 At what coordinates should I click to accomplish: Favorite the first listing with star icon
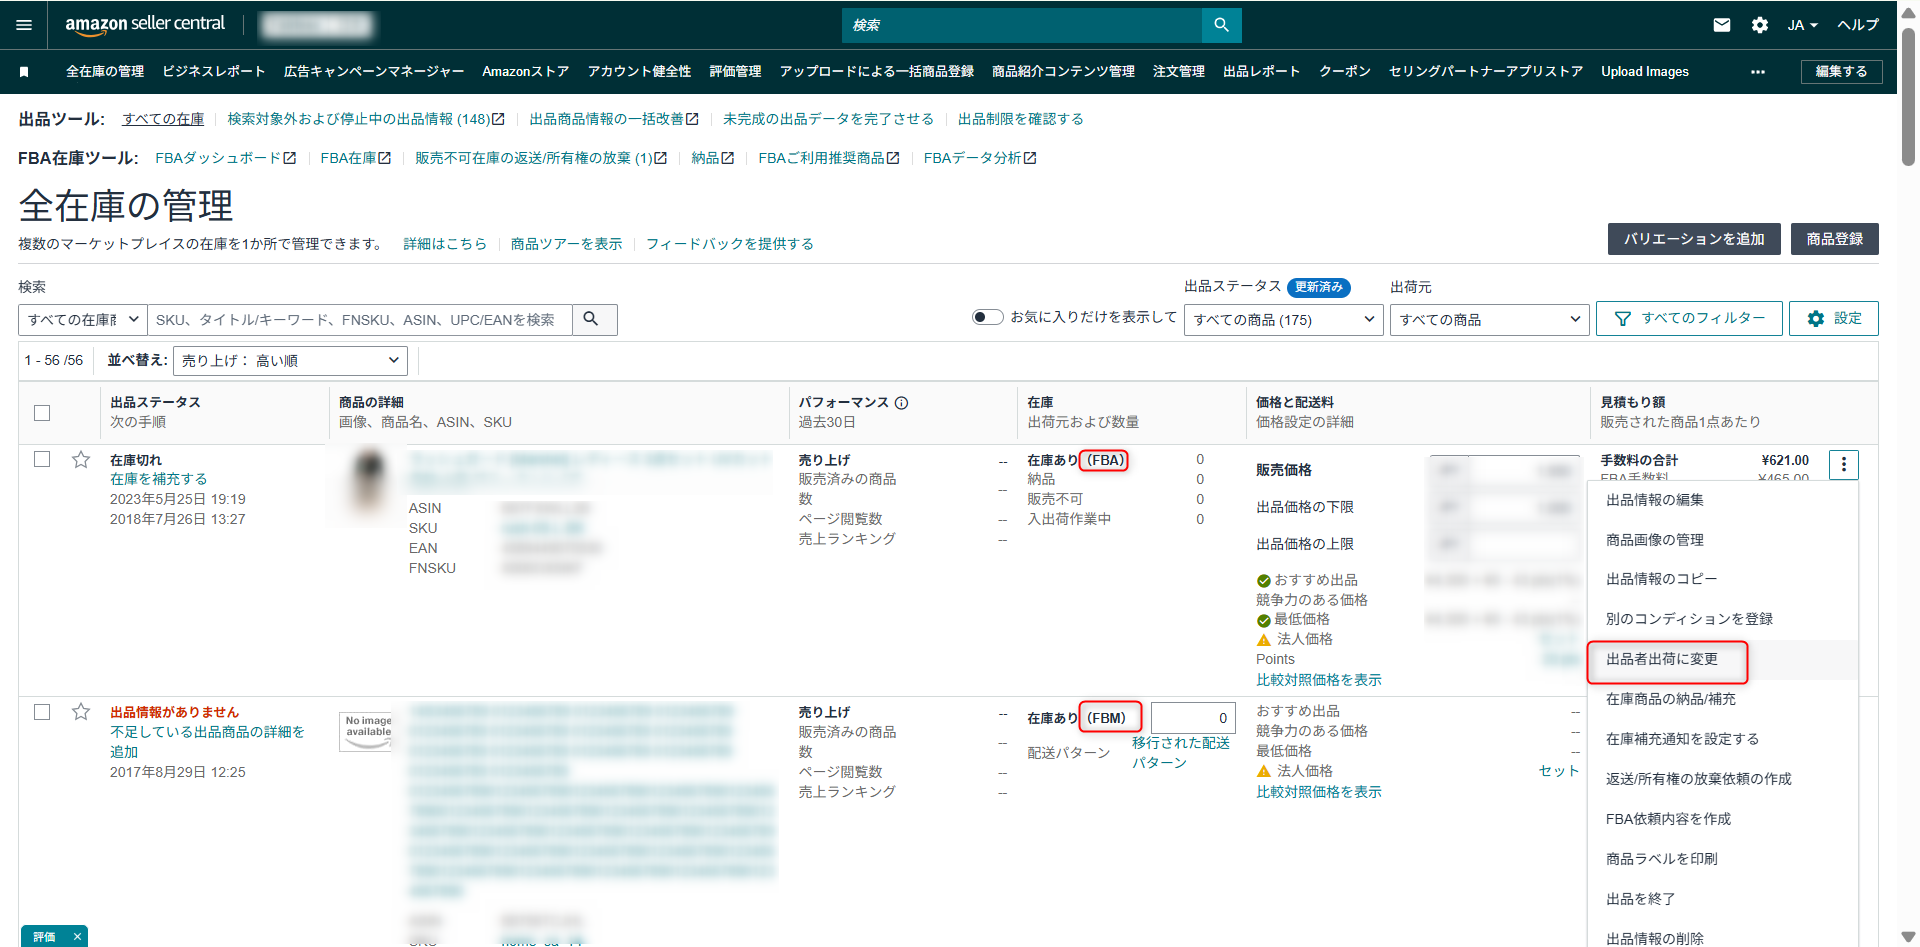pos(81,460)
